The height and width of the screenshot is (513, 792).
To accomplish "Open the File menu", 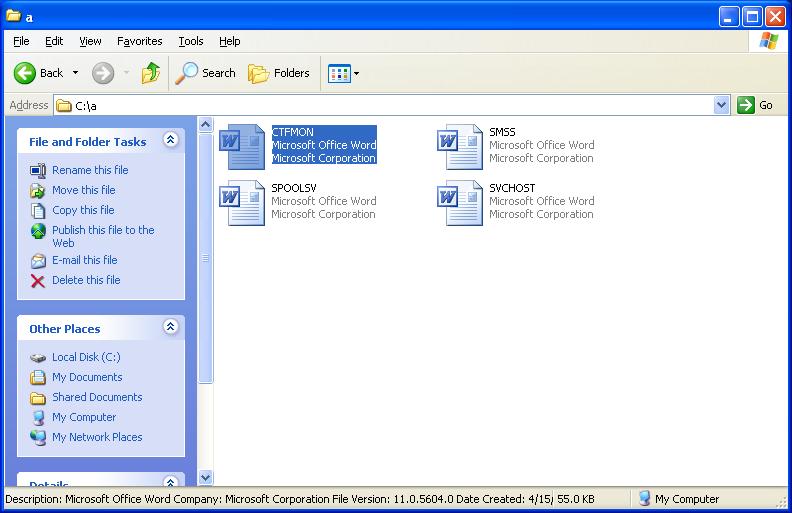I will [x=21, y=41].
